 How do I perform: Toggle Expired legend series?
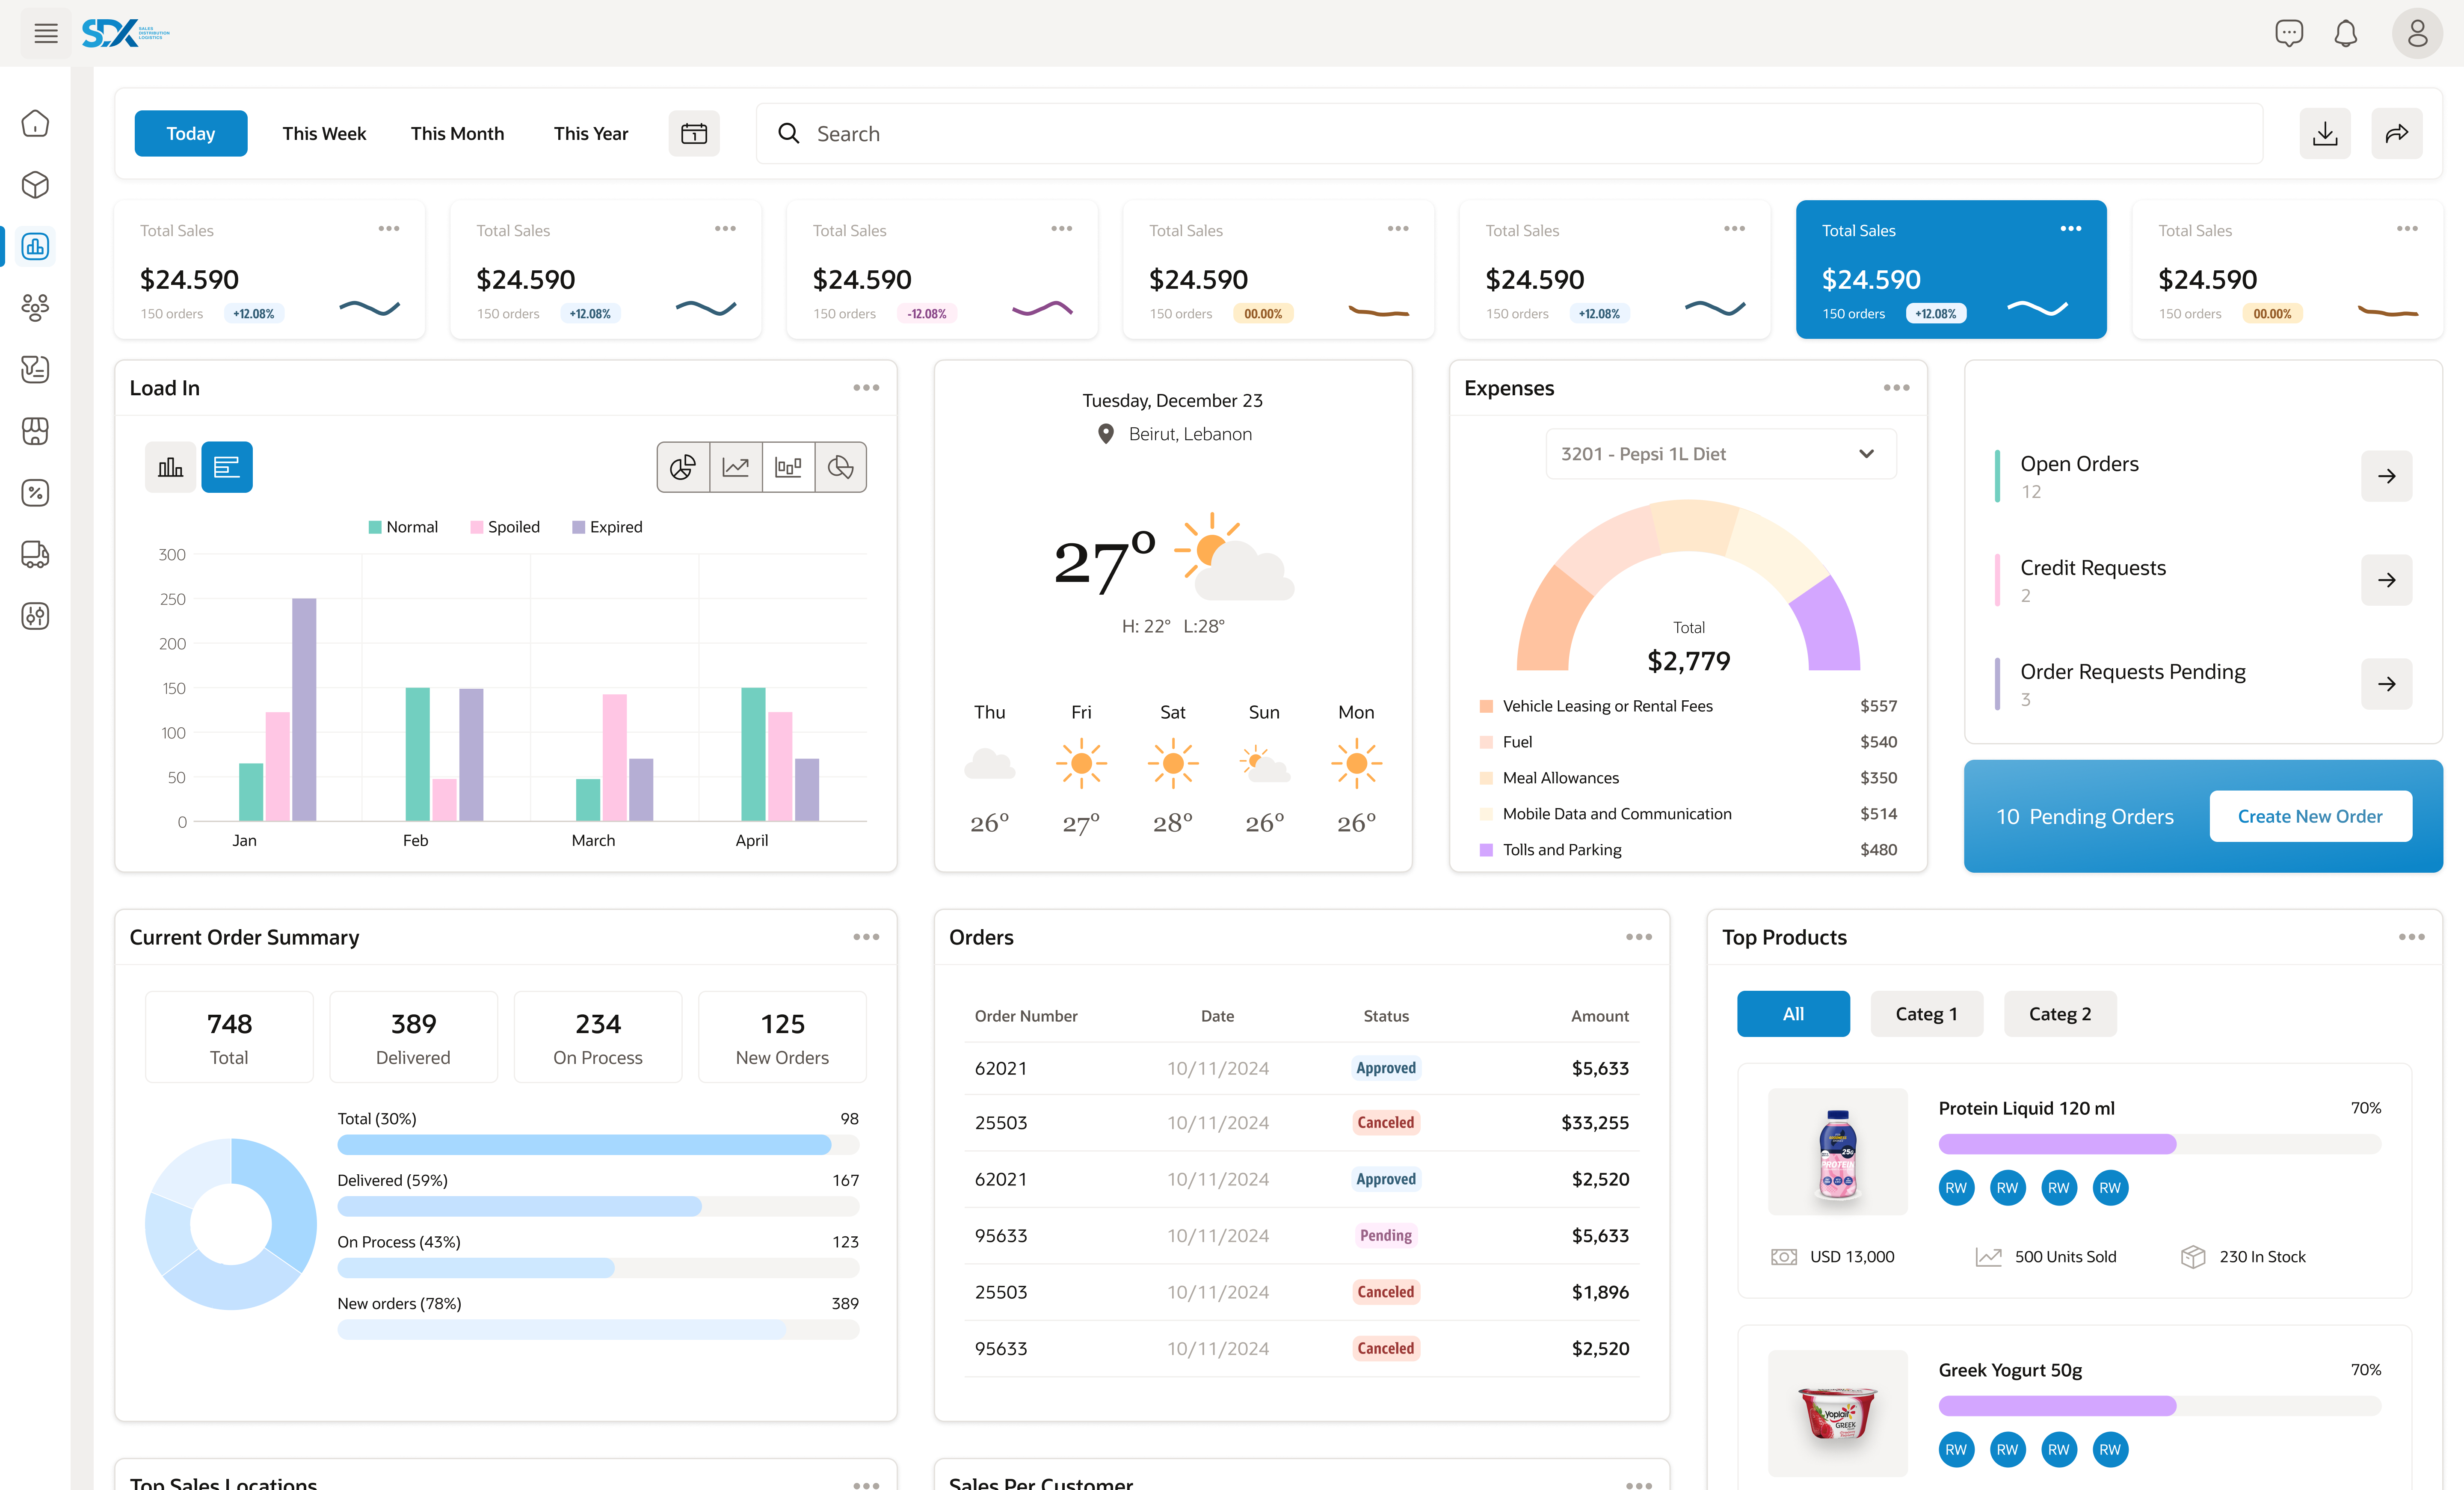tap(607, 527)
